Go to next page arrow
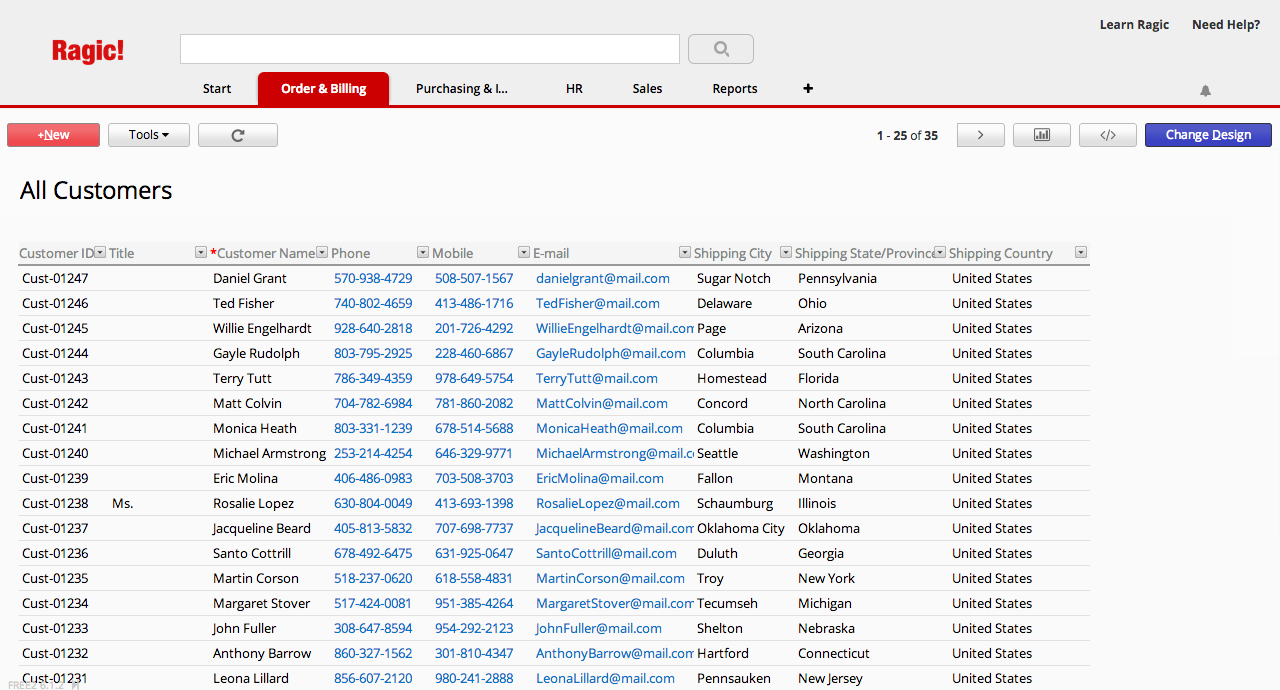Viewport: 1280px width, 690px height. point(980,135)
